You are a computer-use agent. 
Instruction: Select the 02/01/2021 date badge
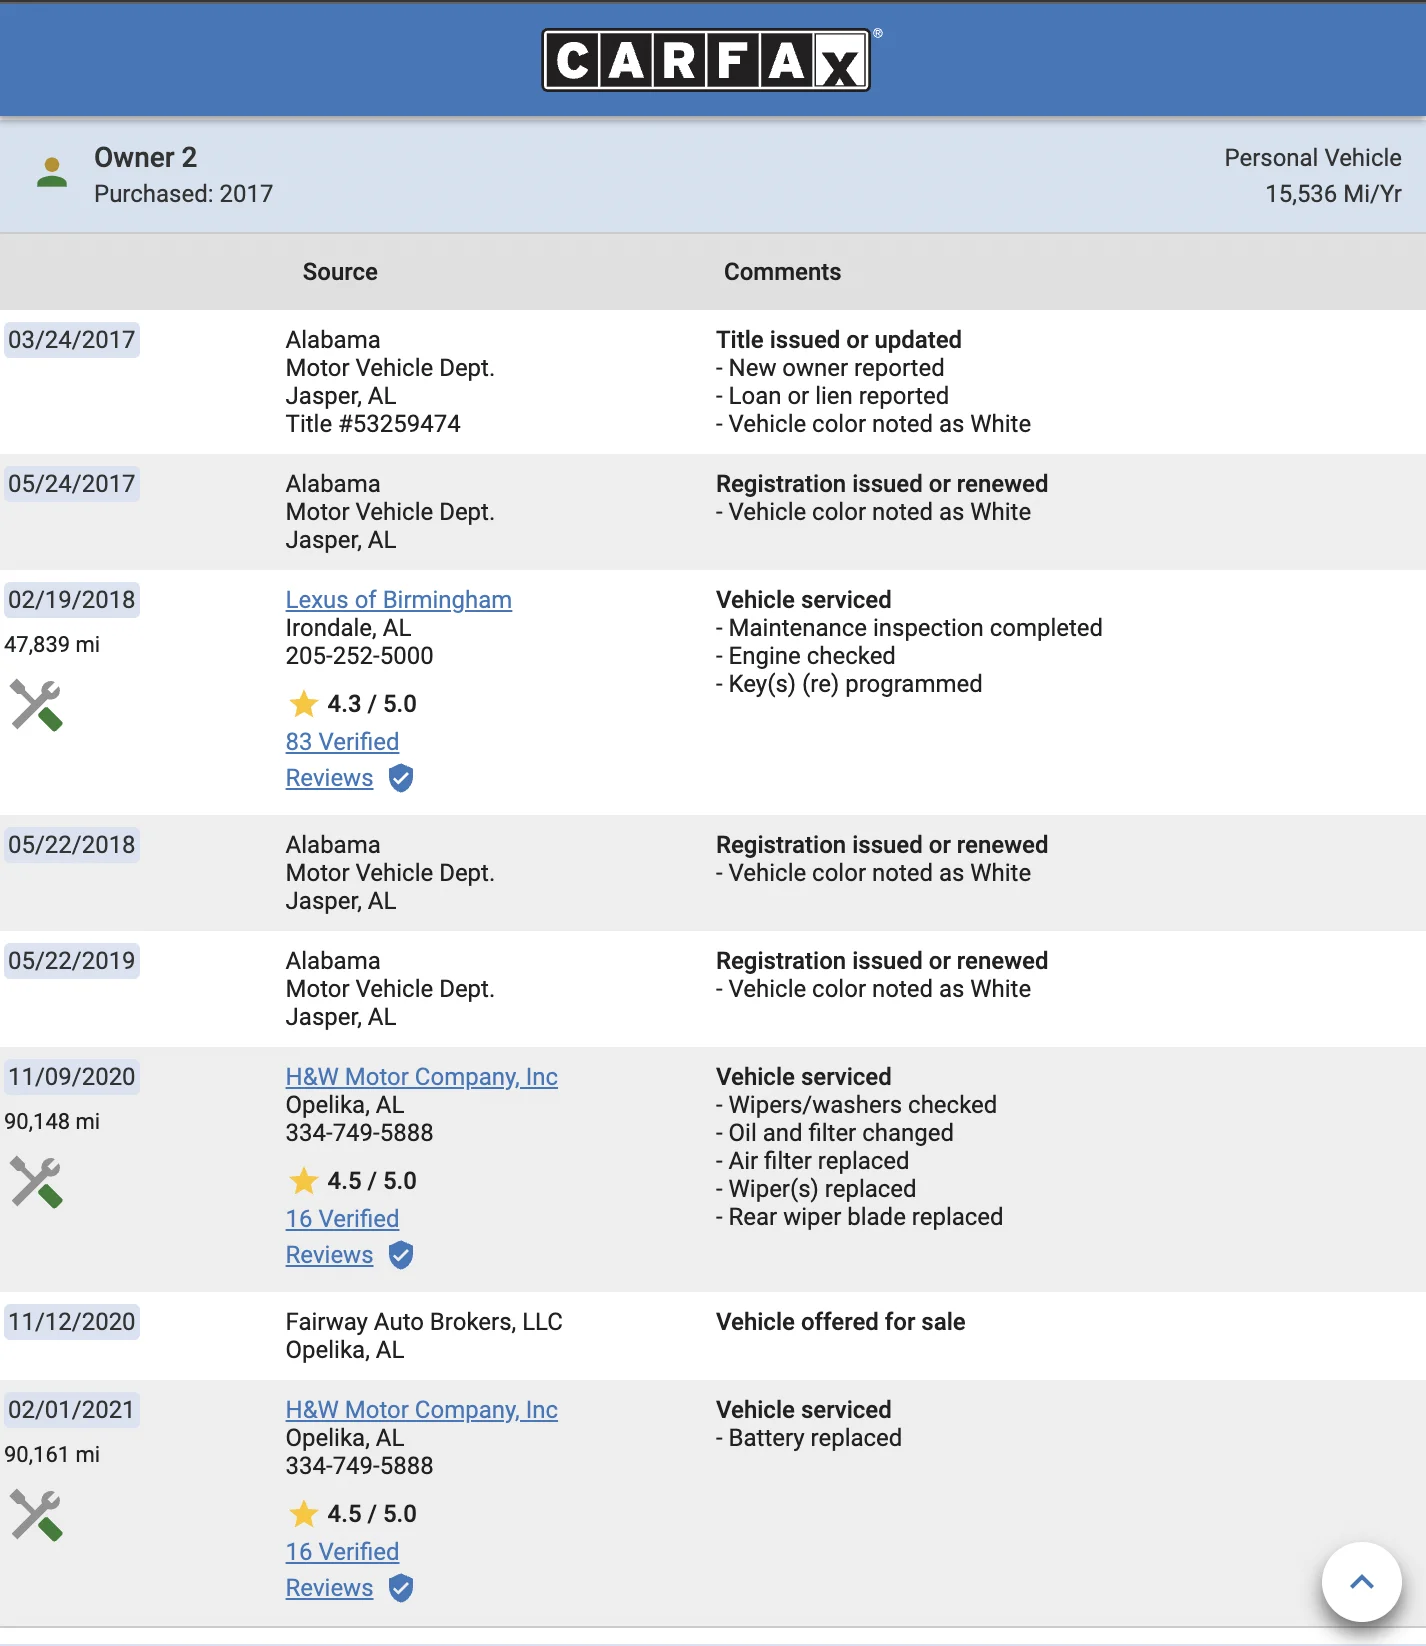[71, 1410]
